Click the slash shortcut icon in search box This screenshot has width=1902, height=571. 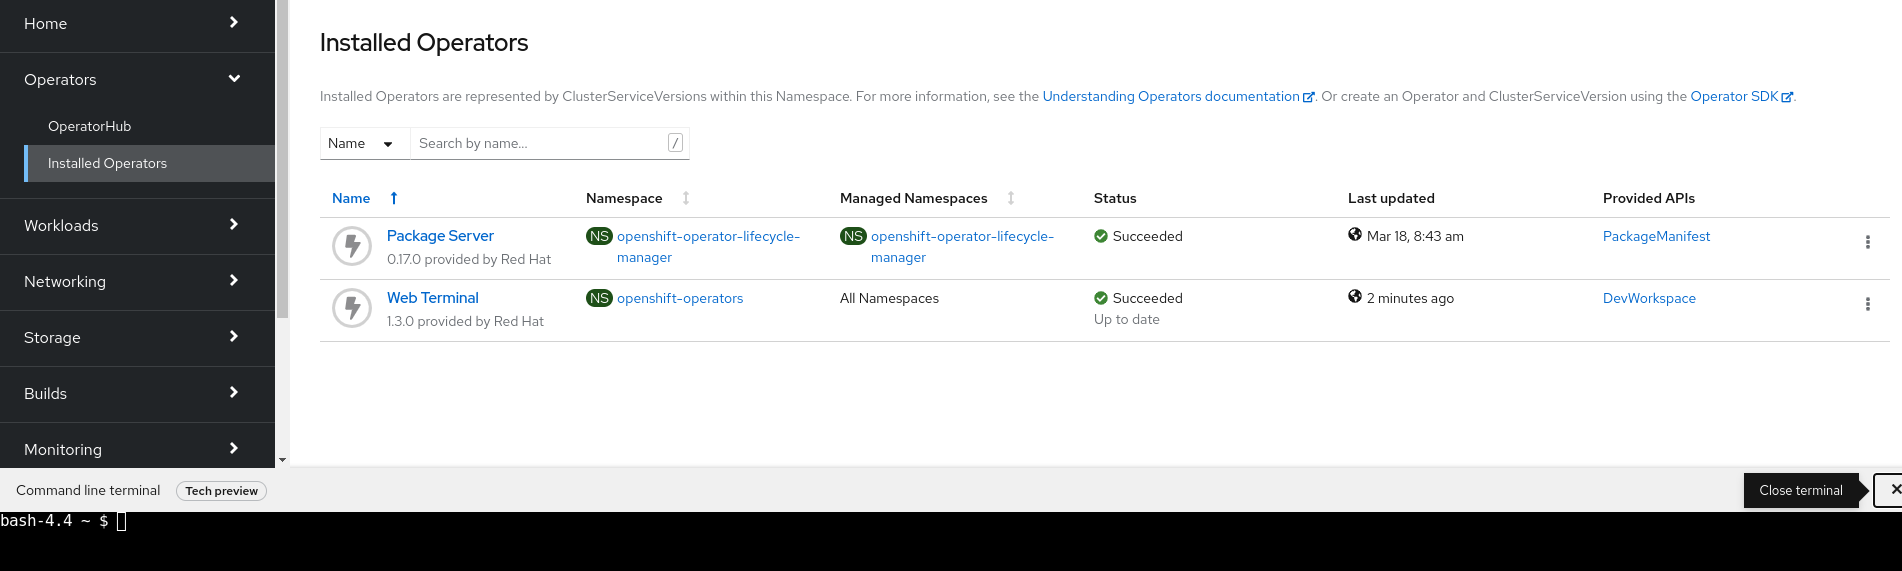pos(675,143)
